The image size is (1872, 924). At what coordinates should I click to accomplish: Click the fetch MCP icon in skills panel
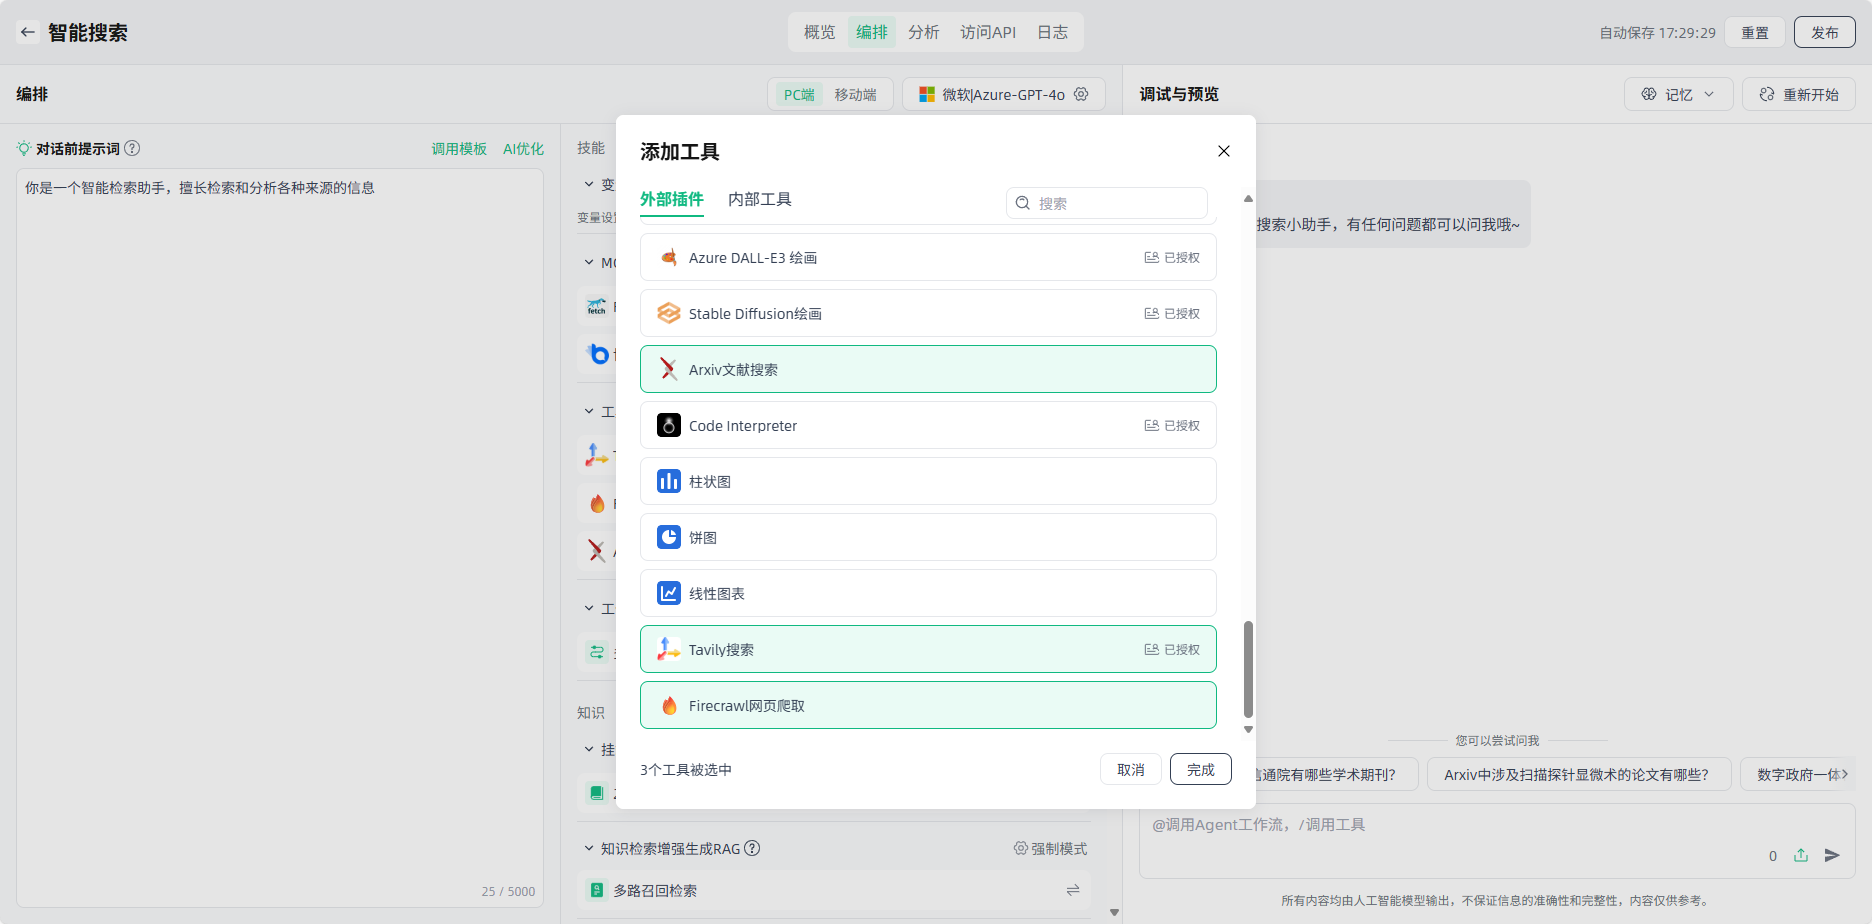point(597,306)
